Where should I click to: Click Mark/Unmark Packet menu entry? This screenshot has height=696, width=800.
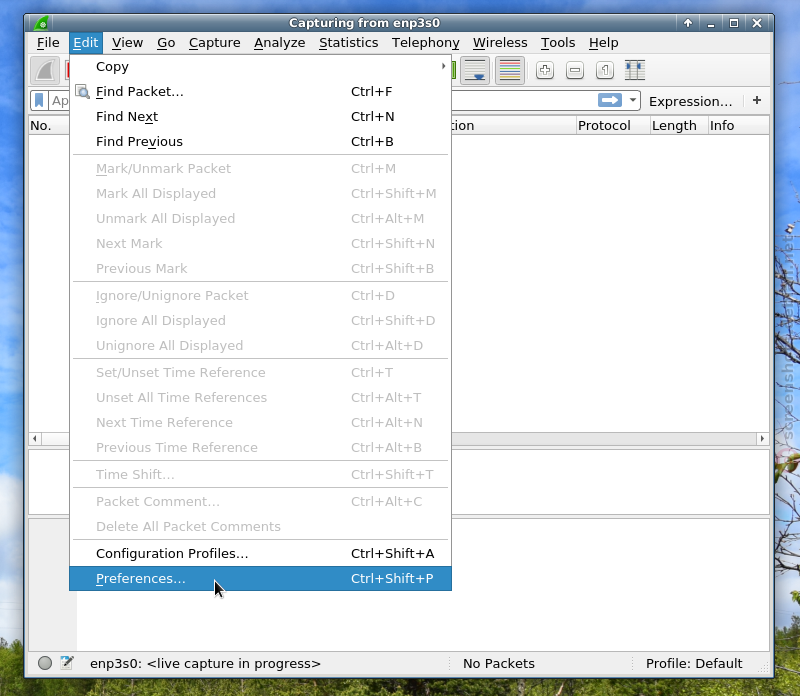[260, 168]
